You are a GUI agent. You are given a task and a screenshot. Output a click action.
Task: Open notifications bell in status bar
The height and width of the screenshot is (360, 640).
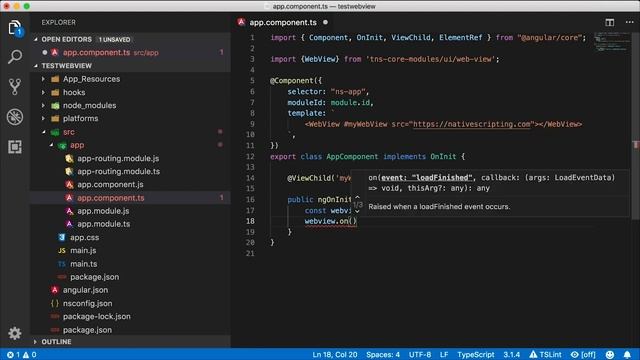click(x=627, y=355)
